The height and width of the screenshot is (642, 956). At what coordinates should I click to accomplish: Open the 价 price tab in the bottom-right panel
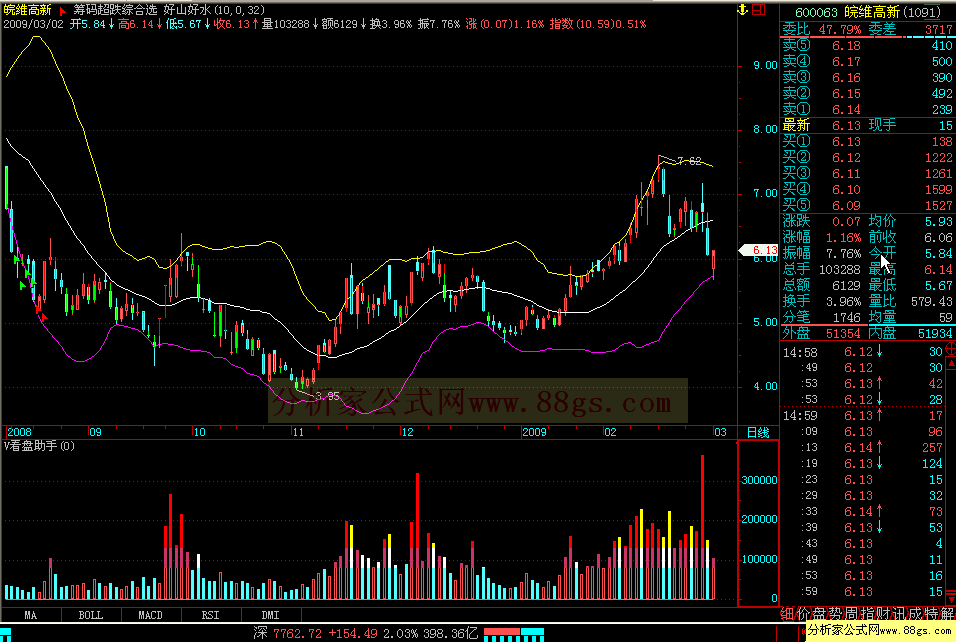(803, 613)
